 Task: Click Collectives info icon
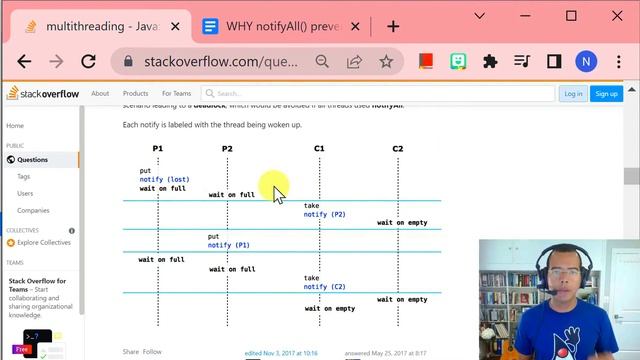click(x=72, y=231)
